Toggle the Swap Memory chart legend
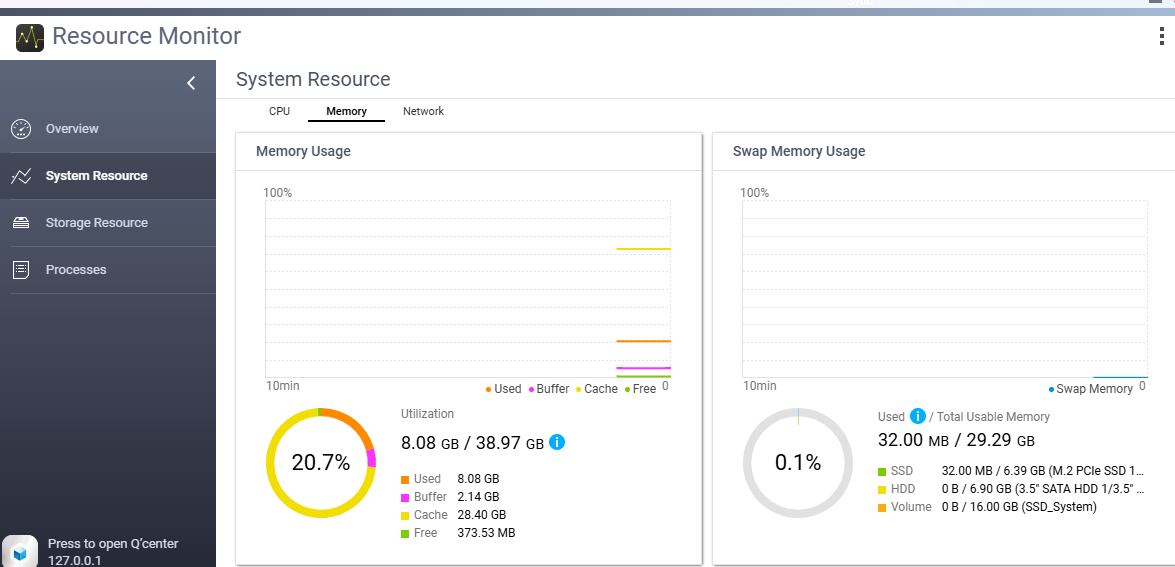The height and width of the screenshot is (567, 1175). tap(1091, 389)
